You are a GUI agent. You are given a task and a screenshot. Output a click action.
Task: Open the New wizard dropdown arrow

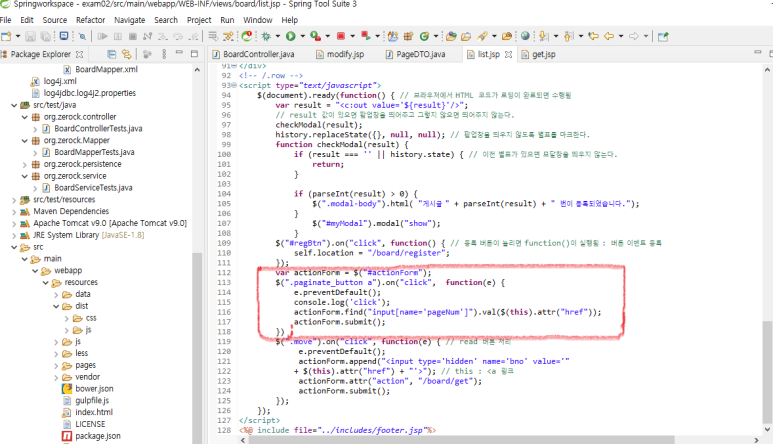(18, 36)
